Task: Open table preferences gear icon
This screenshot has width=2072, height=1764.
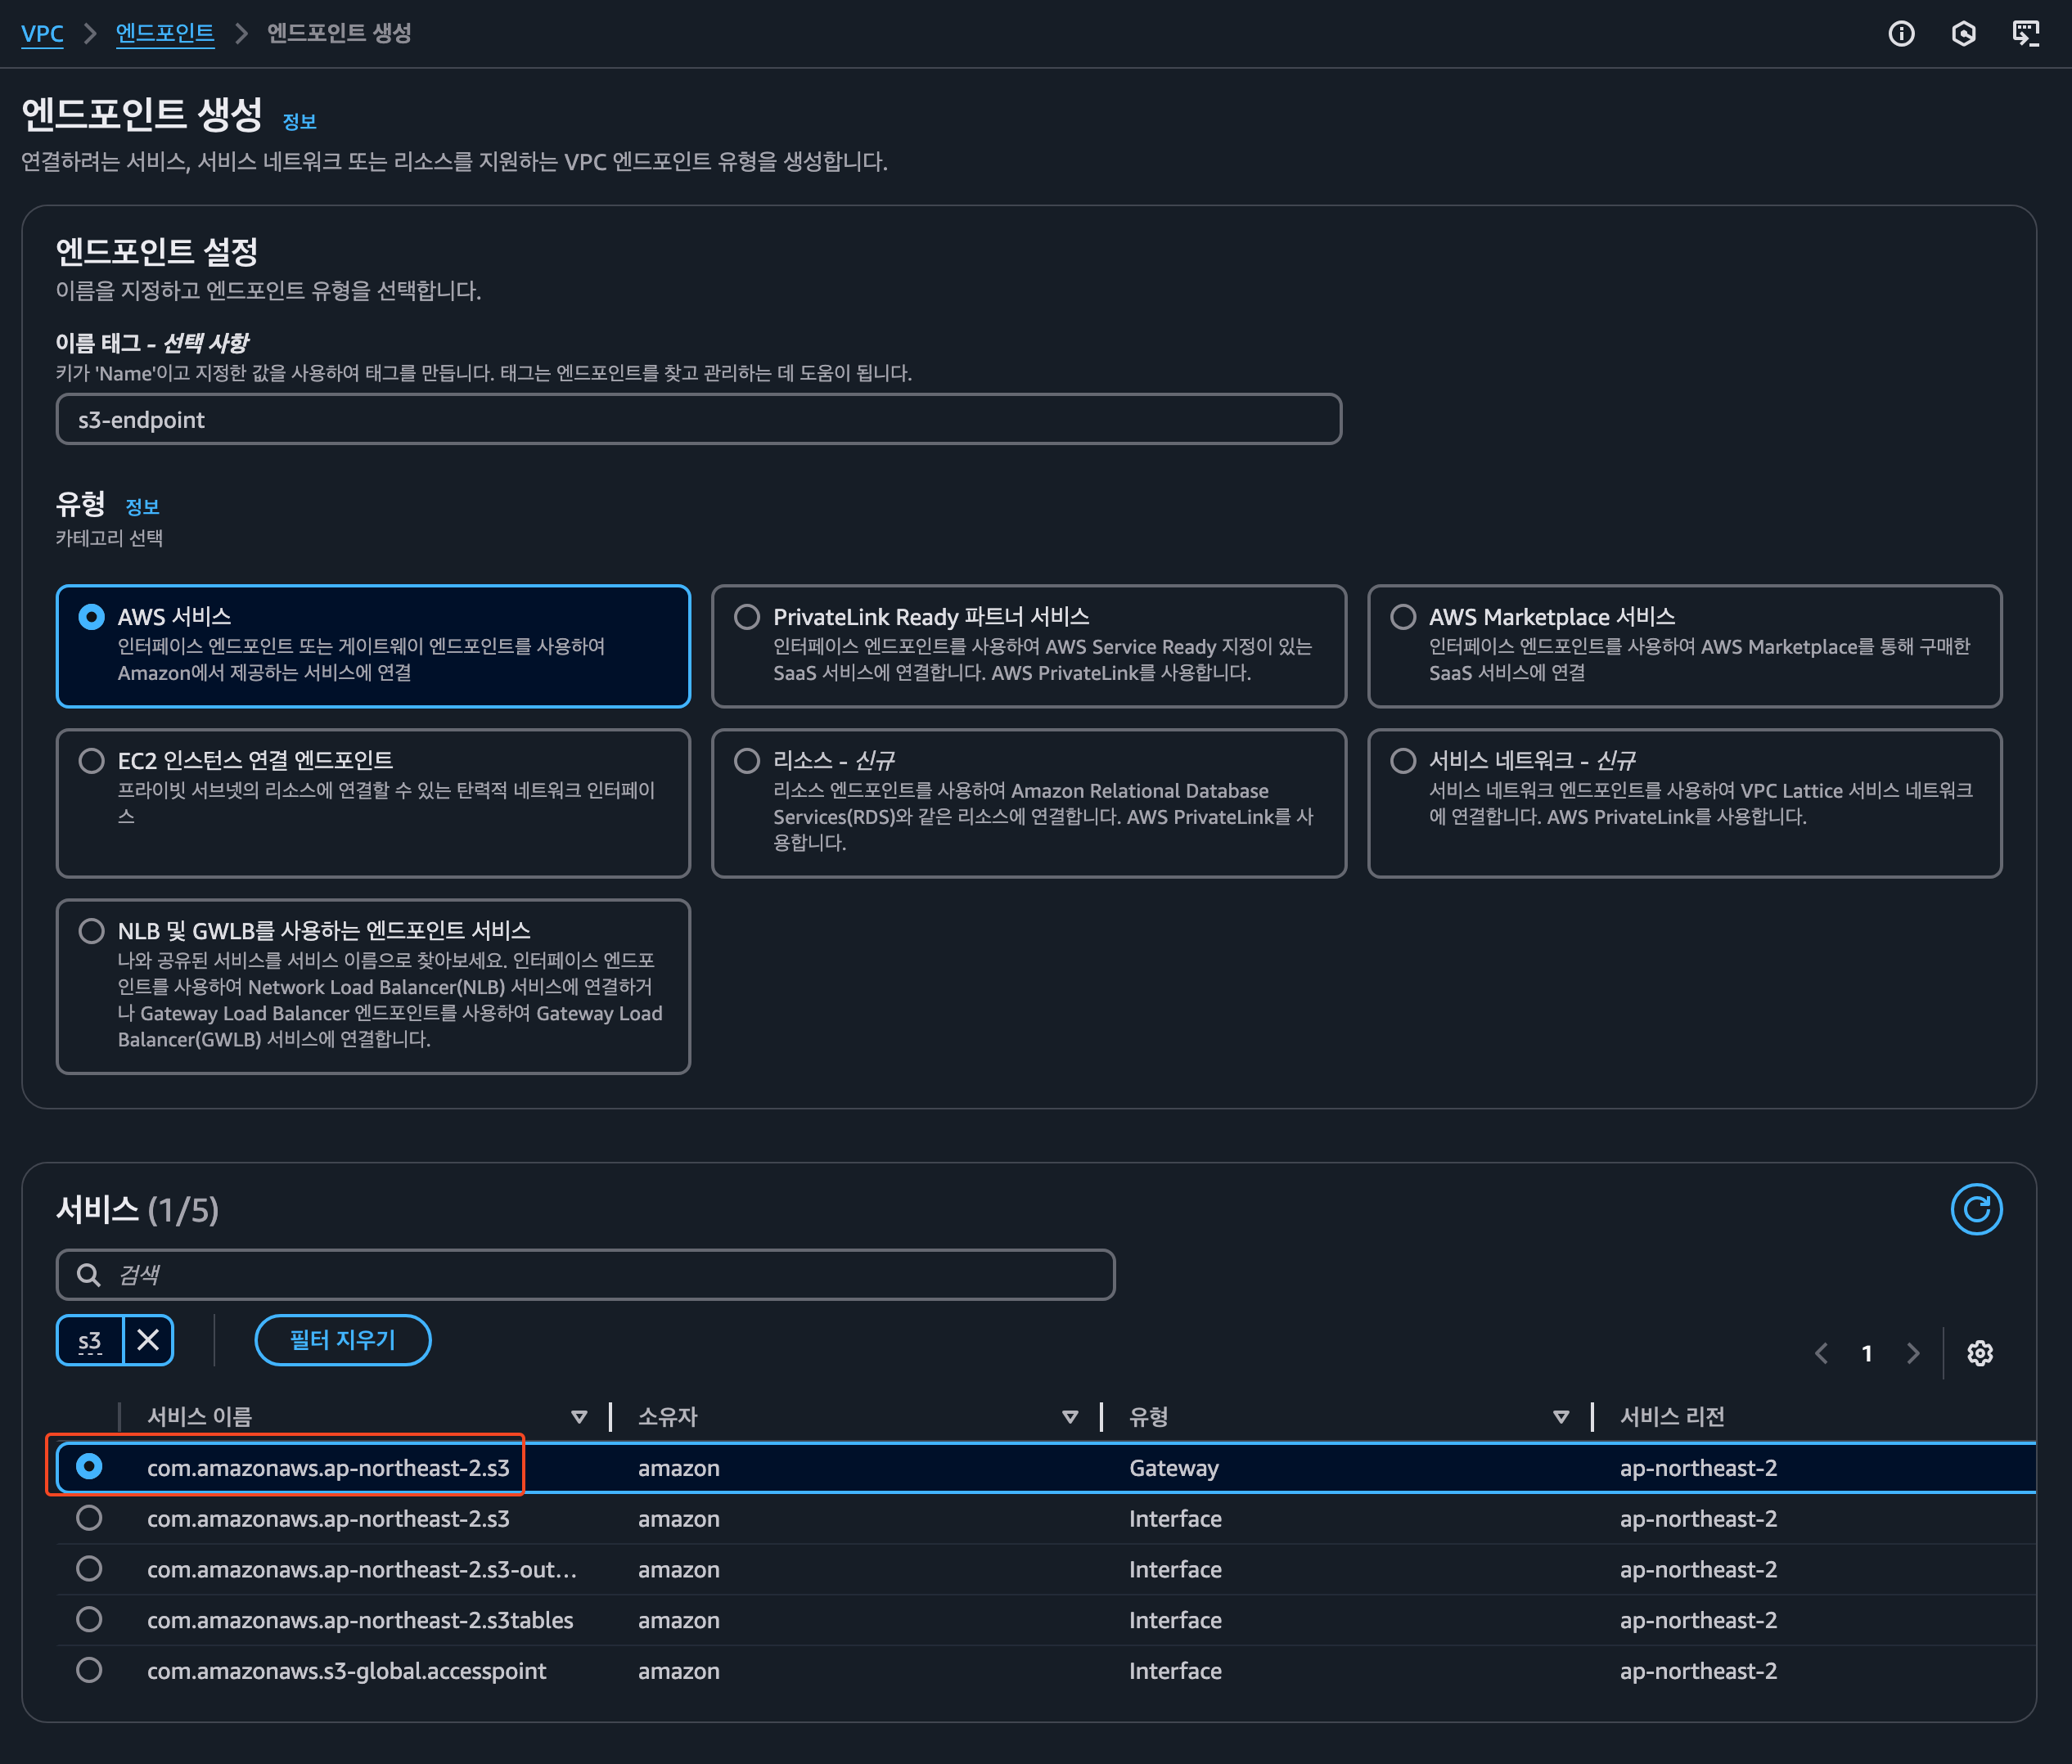Action: (x=1979, y=1353)
